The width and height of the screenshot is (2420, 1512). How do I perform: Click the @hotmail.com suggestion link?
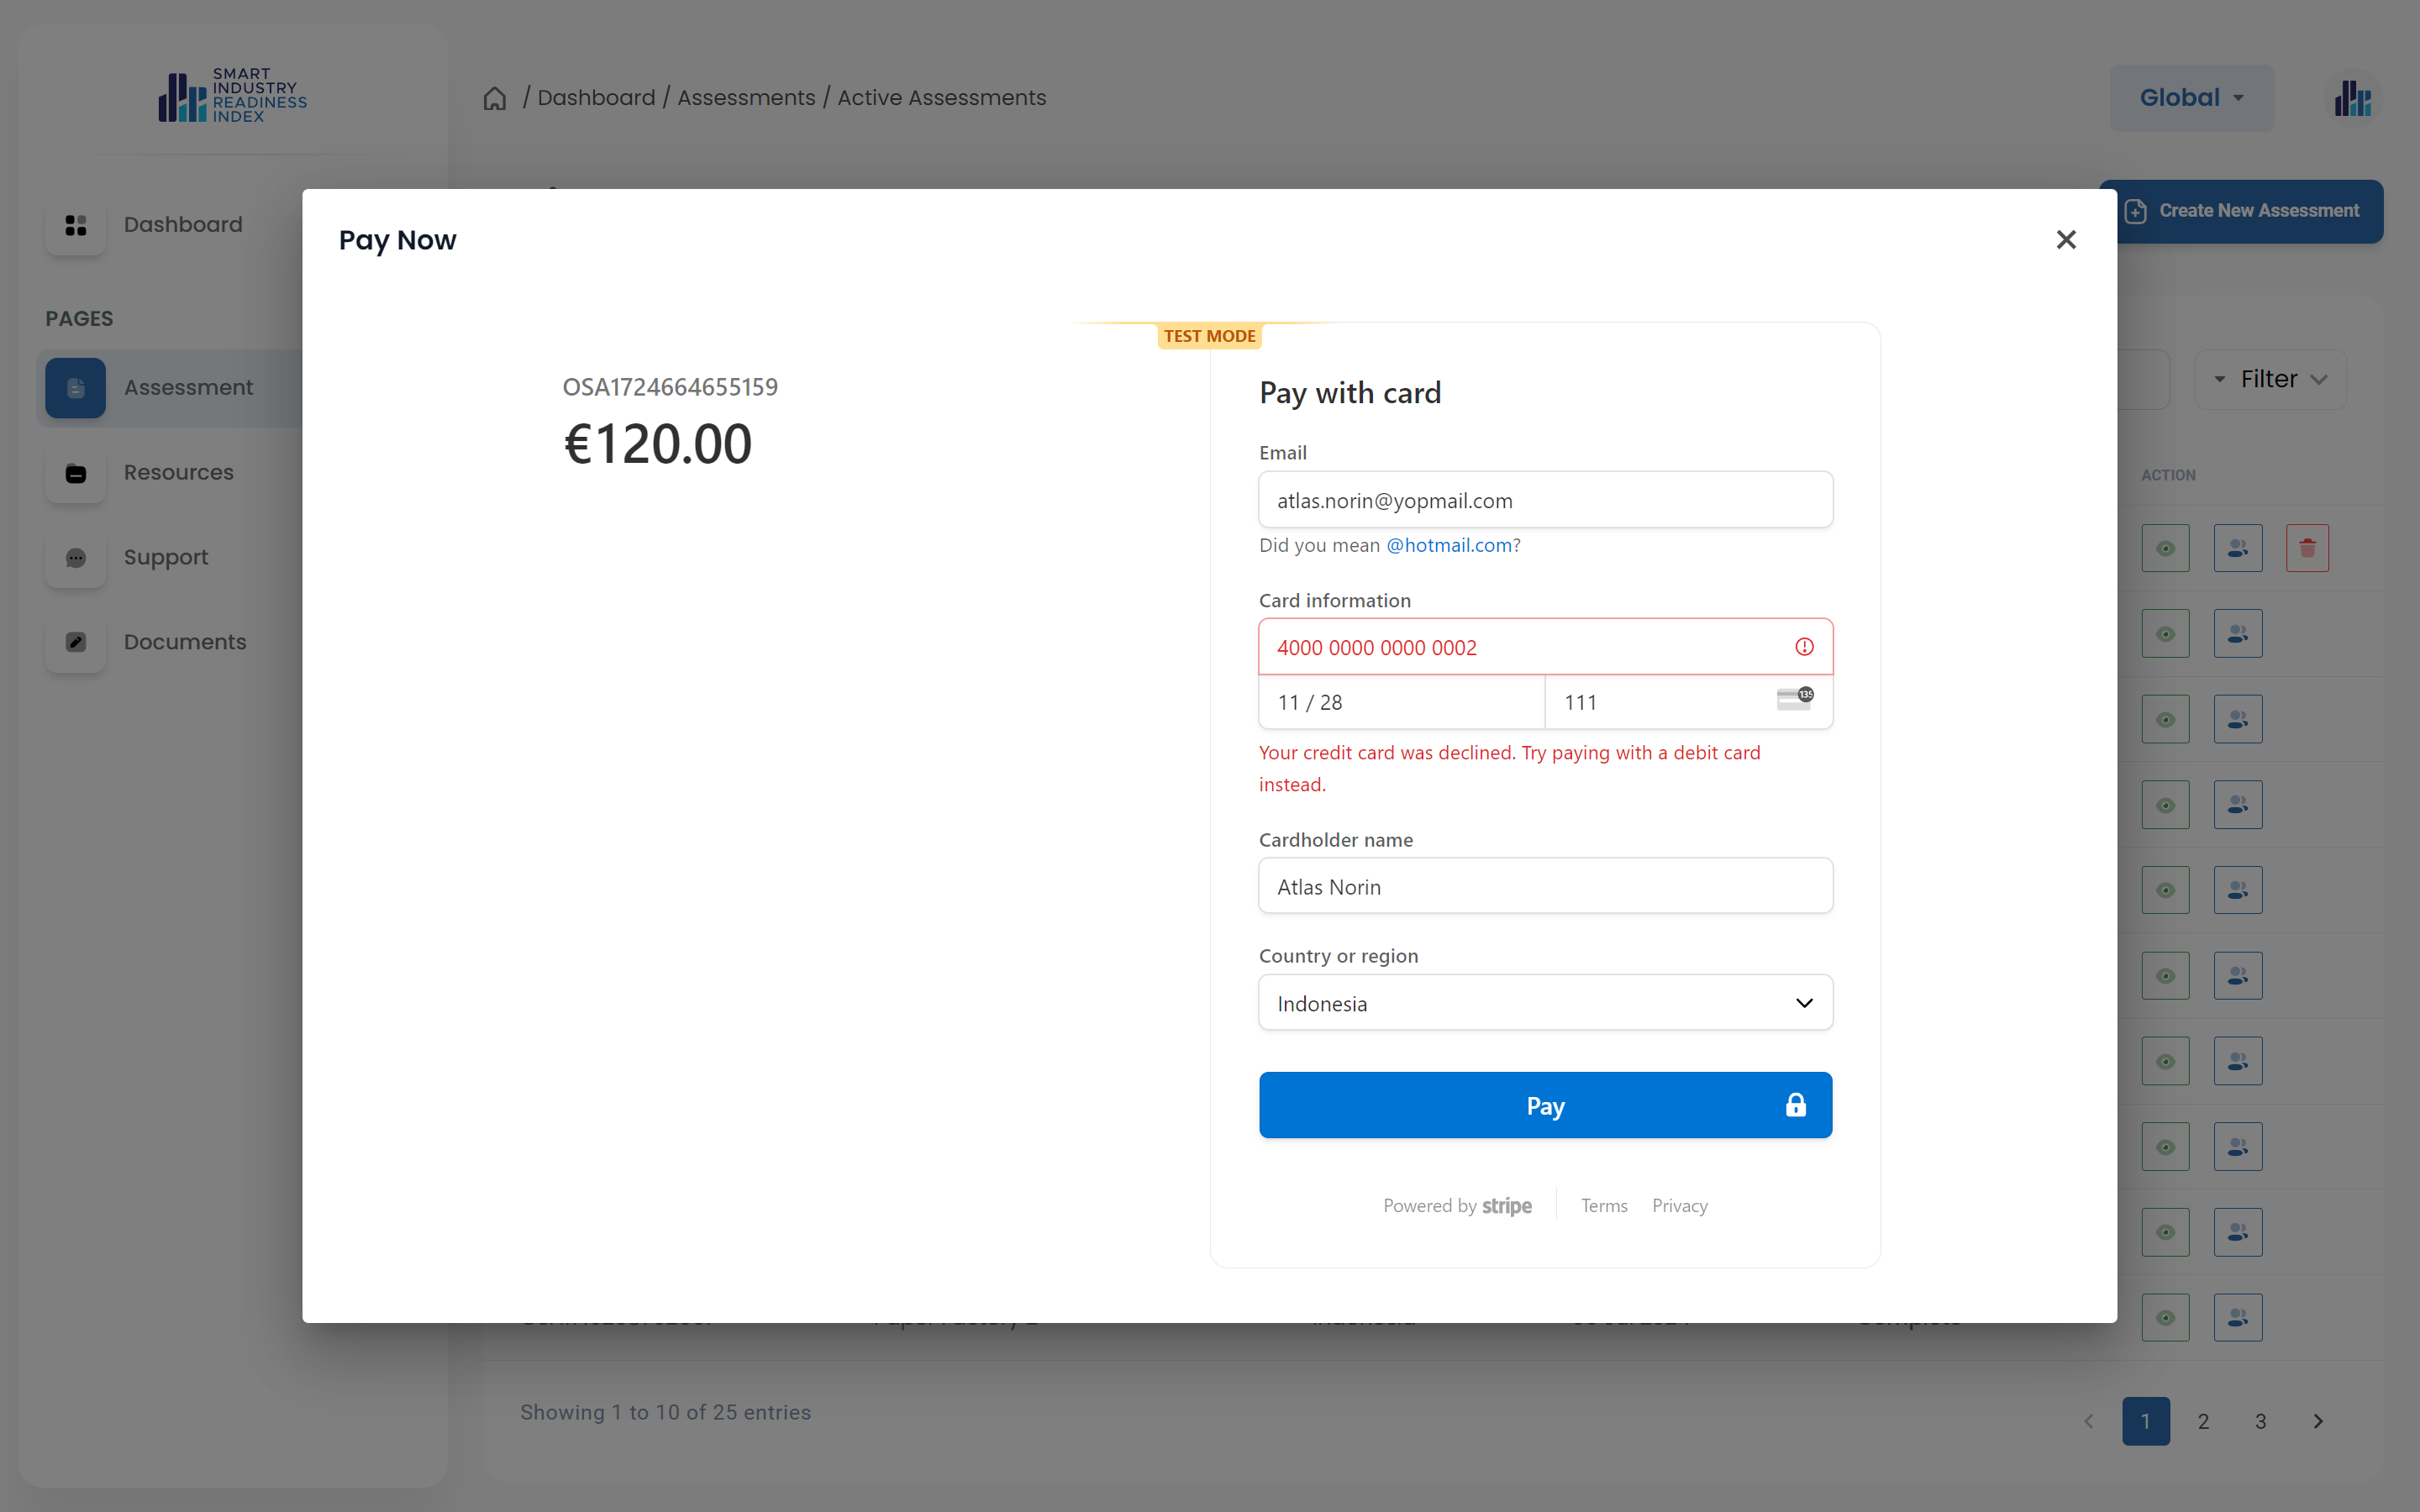(x=1449, y=545)
